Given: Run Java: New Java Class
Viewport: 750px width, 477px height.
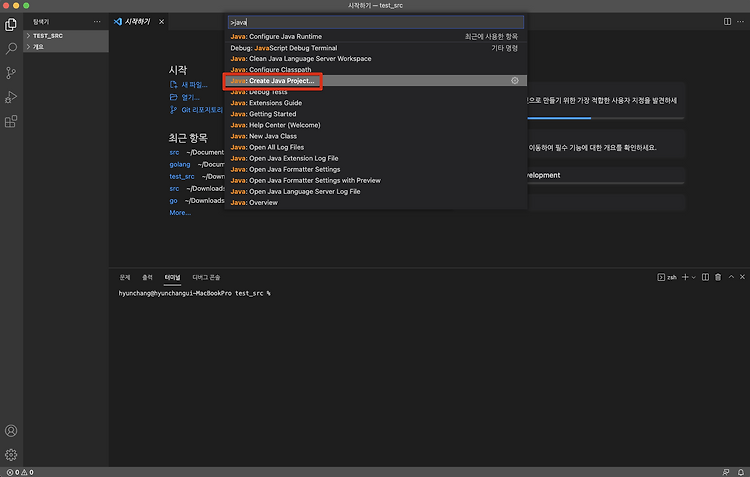Looking at the screenshot, I should pos(376,136).
